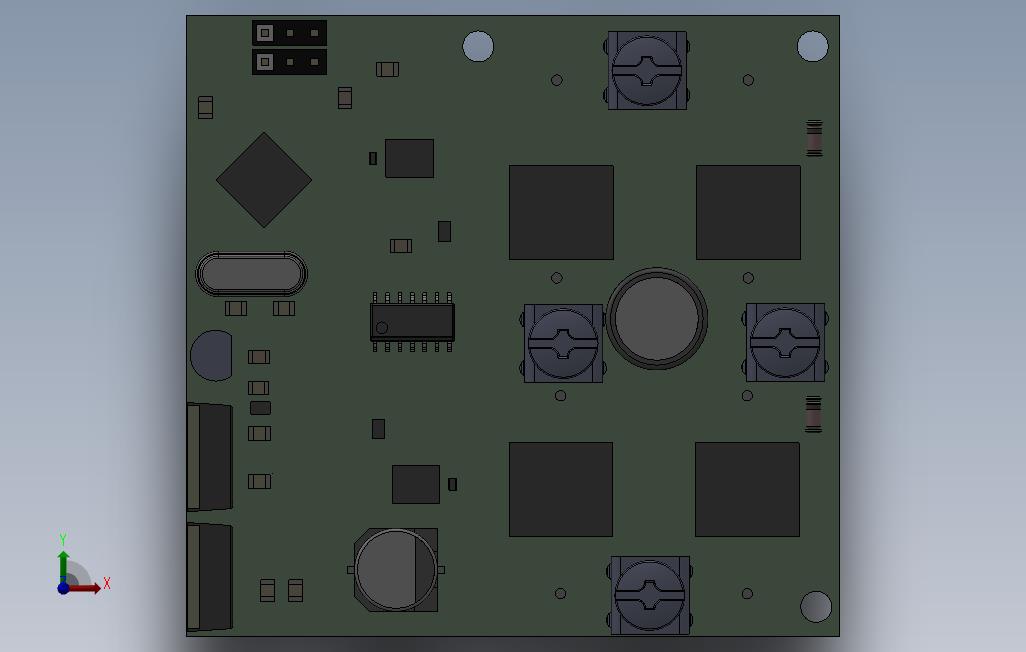Select the screw terminal beside the central round component's left
1026x652 pixels.
563,343
